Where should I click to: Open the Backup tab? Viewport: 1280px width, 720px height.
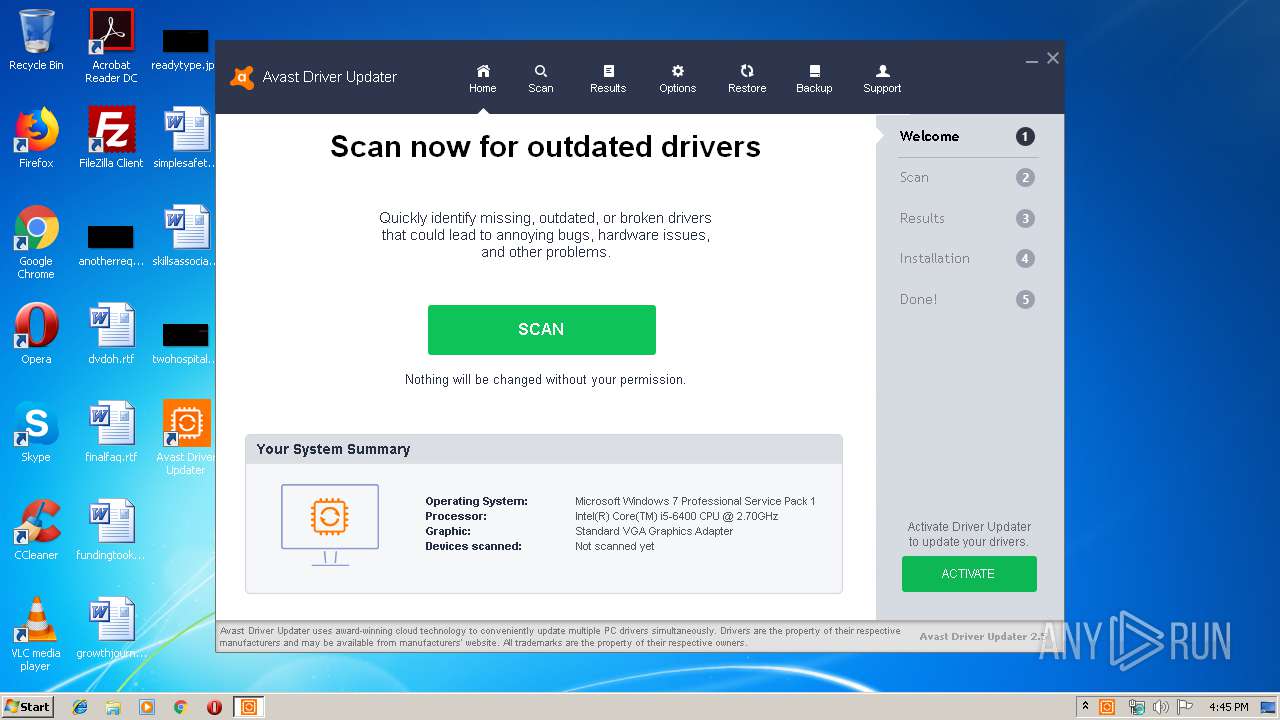click(x=814, y=79)
